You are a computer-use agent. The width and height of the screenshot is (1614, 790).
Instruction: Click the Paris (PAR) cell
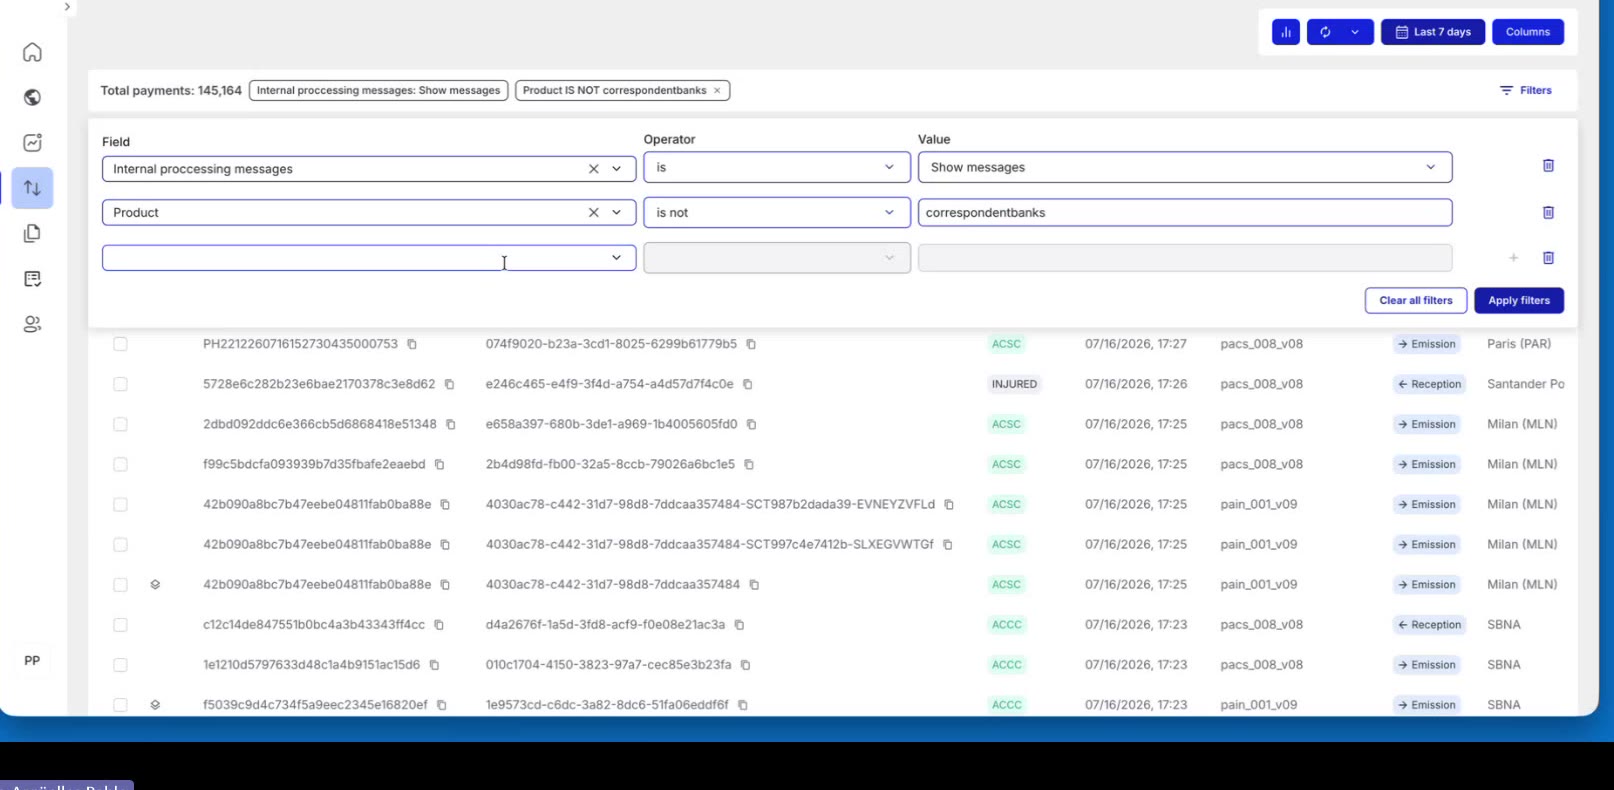[x=1519, y=344]
